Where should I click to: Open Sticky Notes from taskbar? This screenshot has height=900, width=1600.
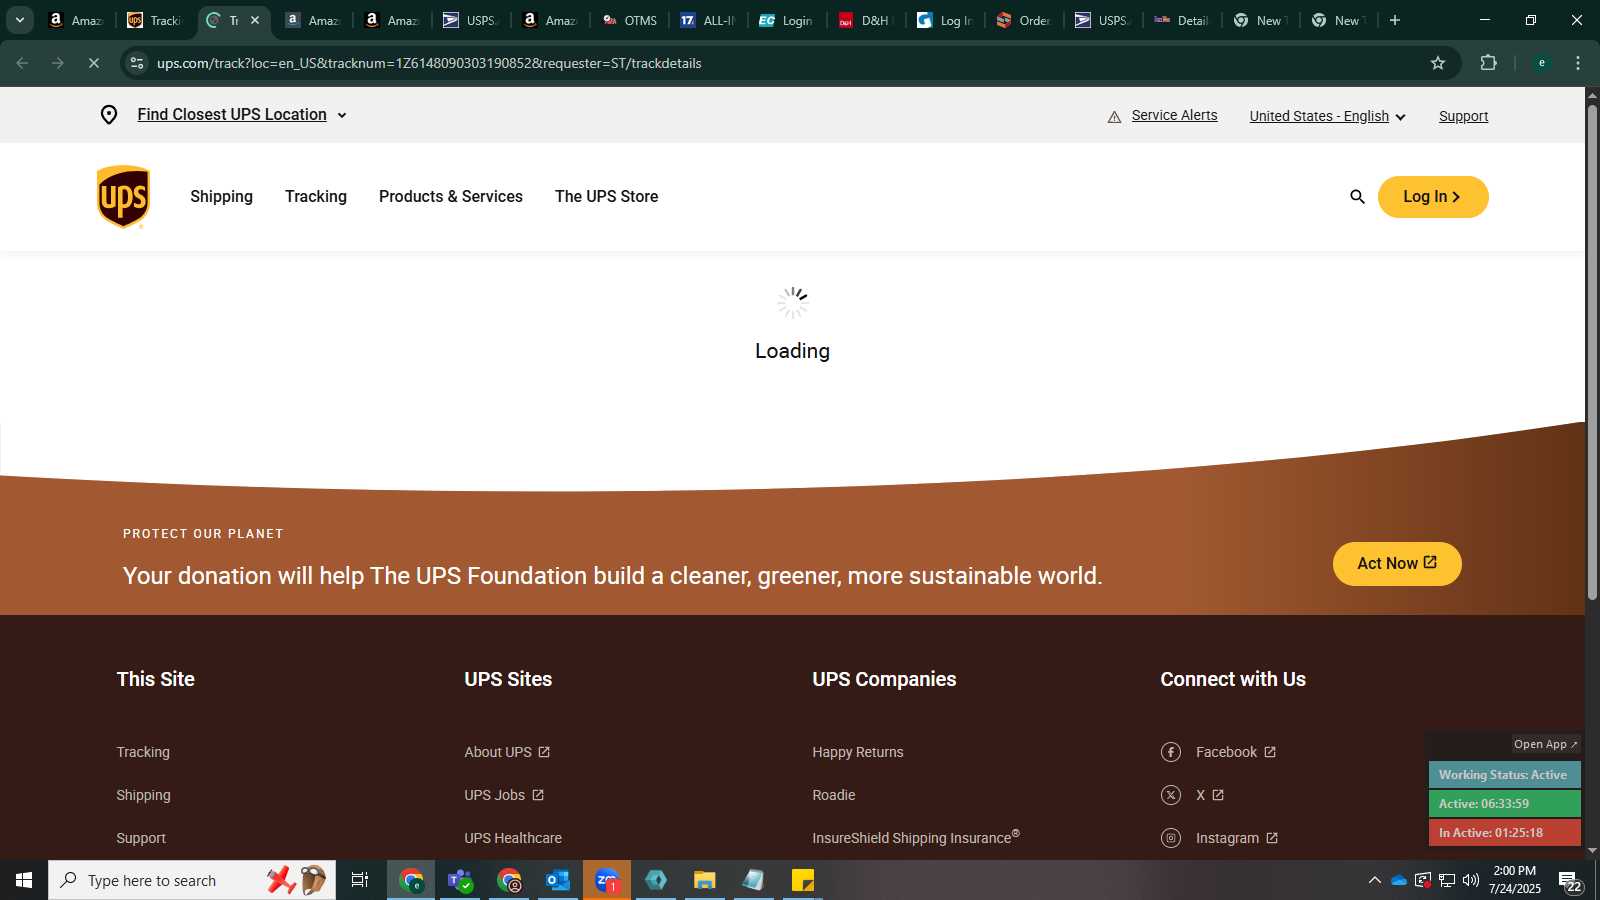(x=803, y=880)
